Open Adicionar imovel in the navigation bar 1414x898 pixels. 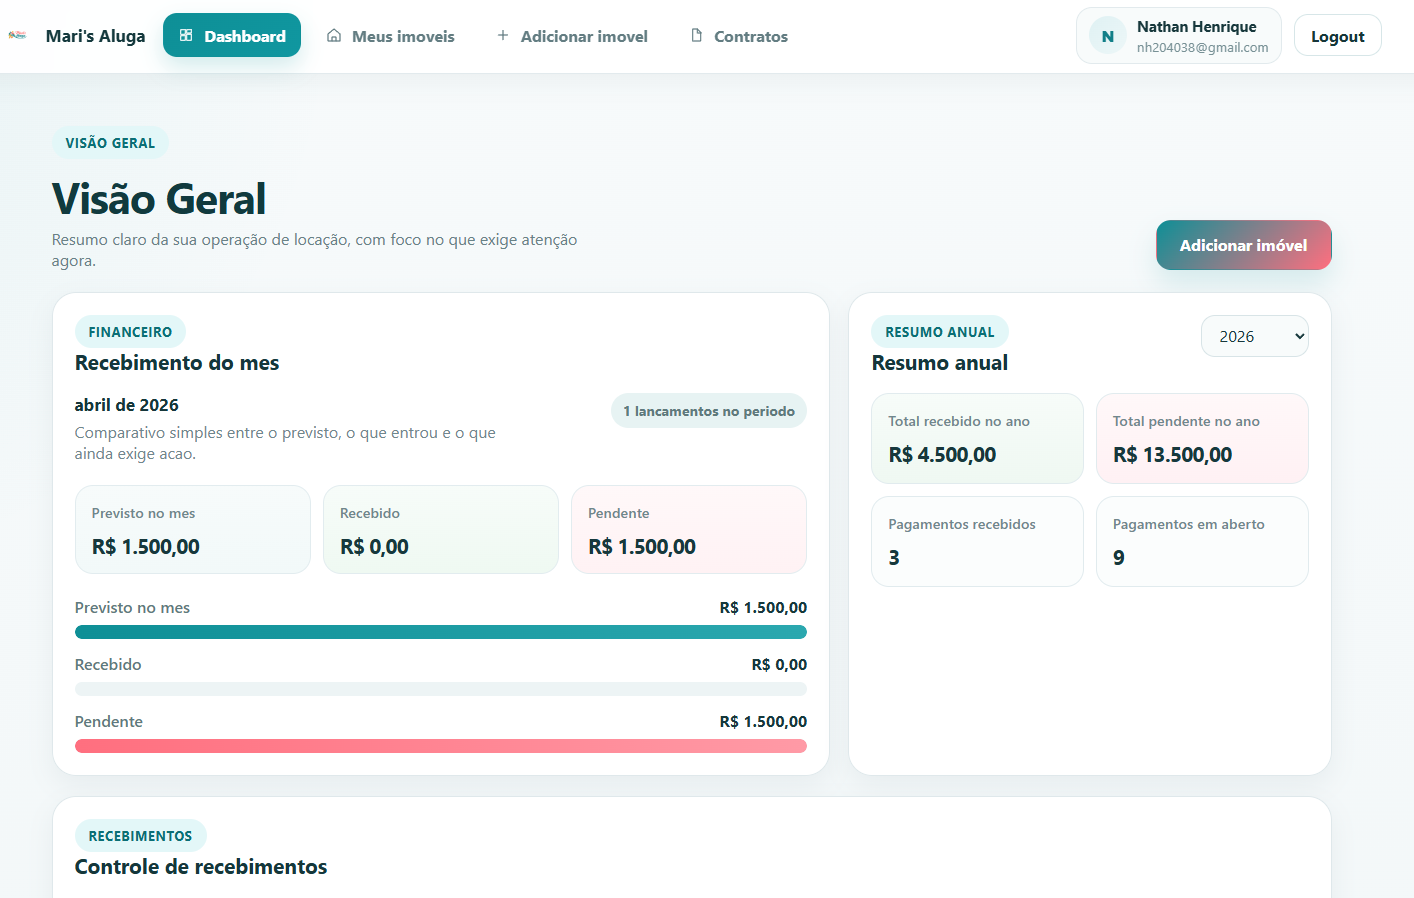572,36
